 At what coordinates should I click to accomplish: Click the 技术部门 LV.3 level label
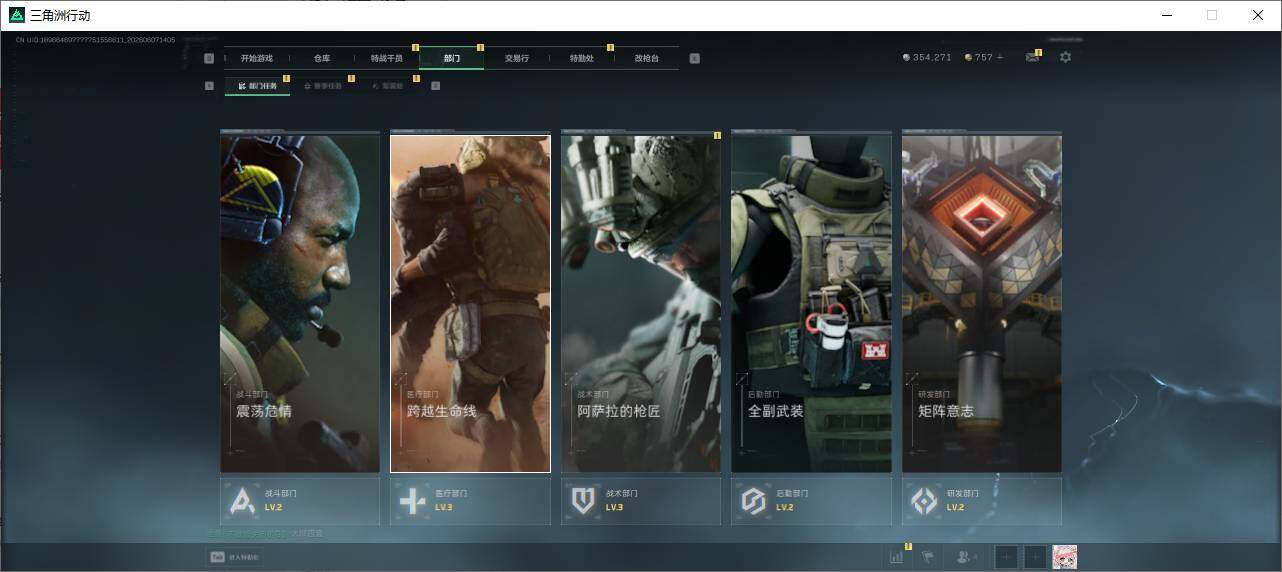[x=614, y=508]
